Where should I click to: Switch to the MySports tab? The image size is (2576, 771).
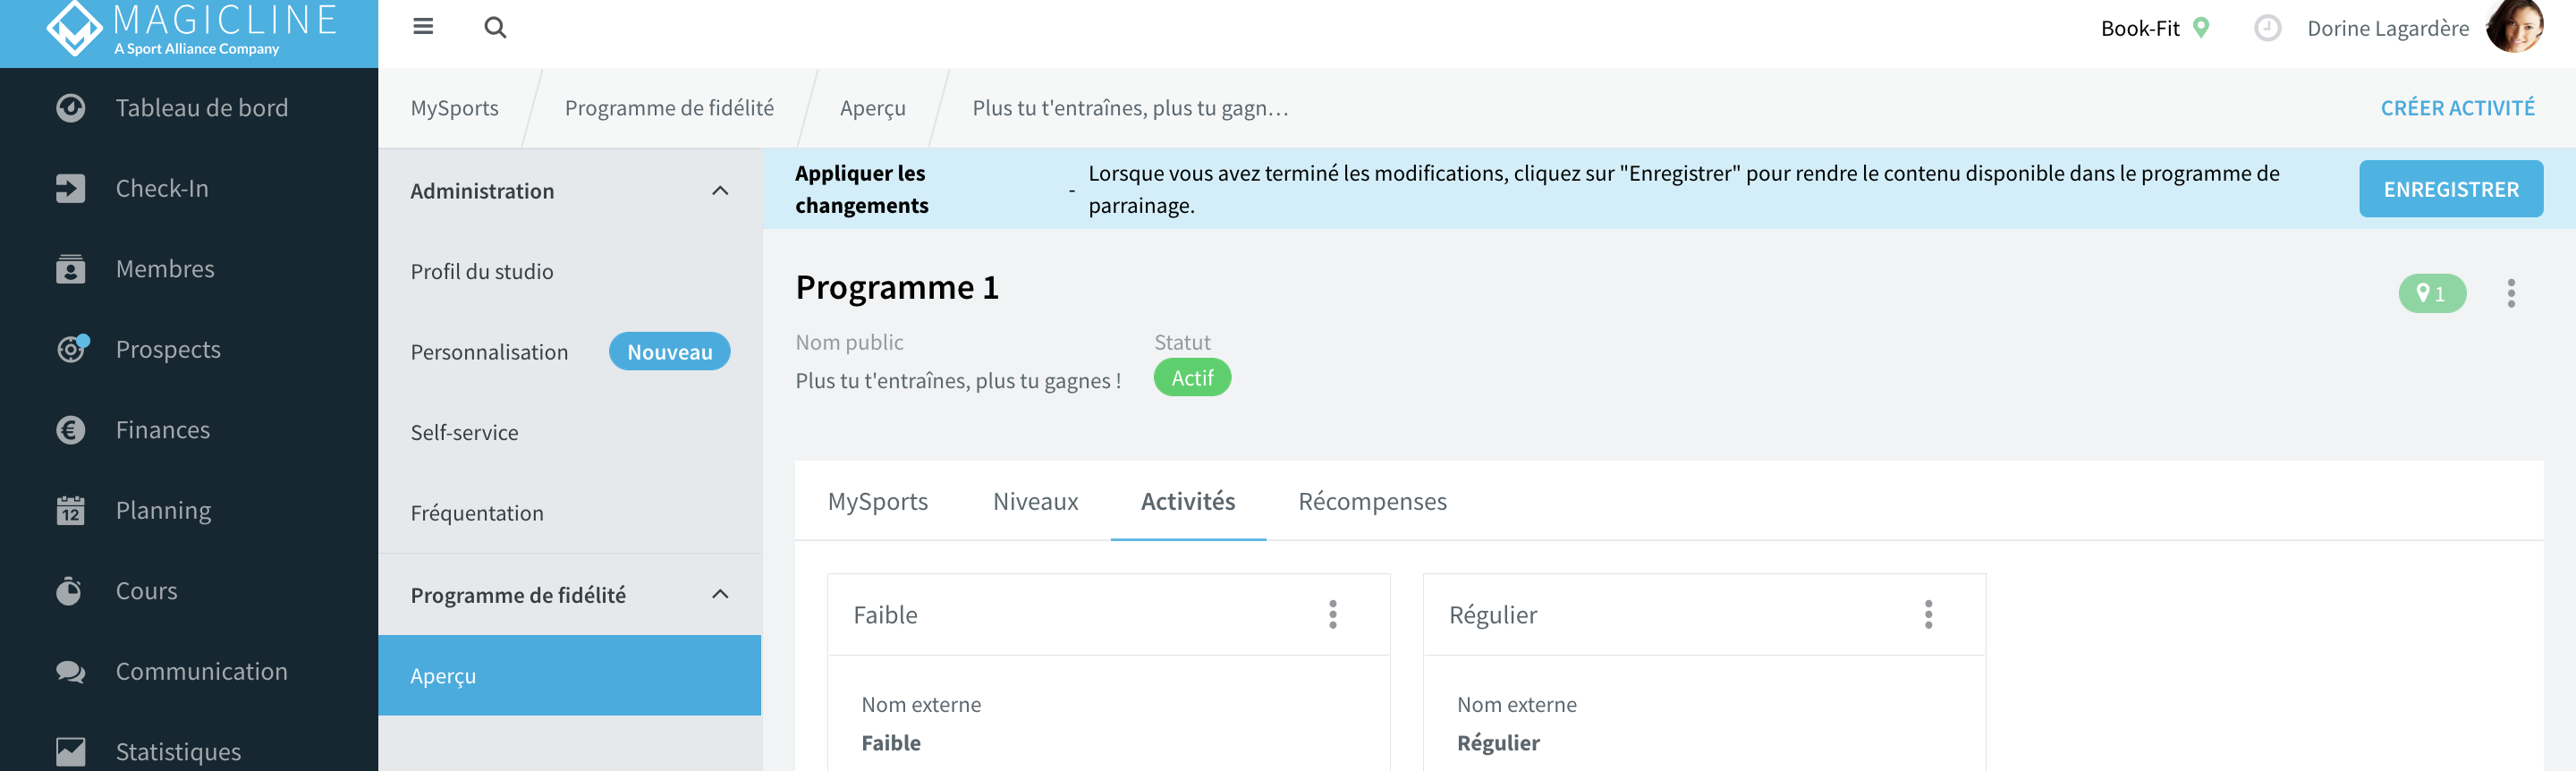pos(878,501)
